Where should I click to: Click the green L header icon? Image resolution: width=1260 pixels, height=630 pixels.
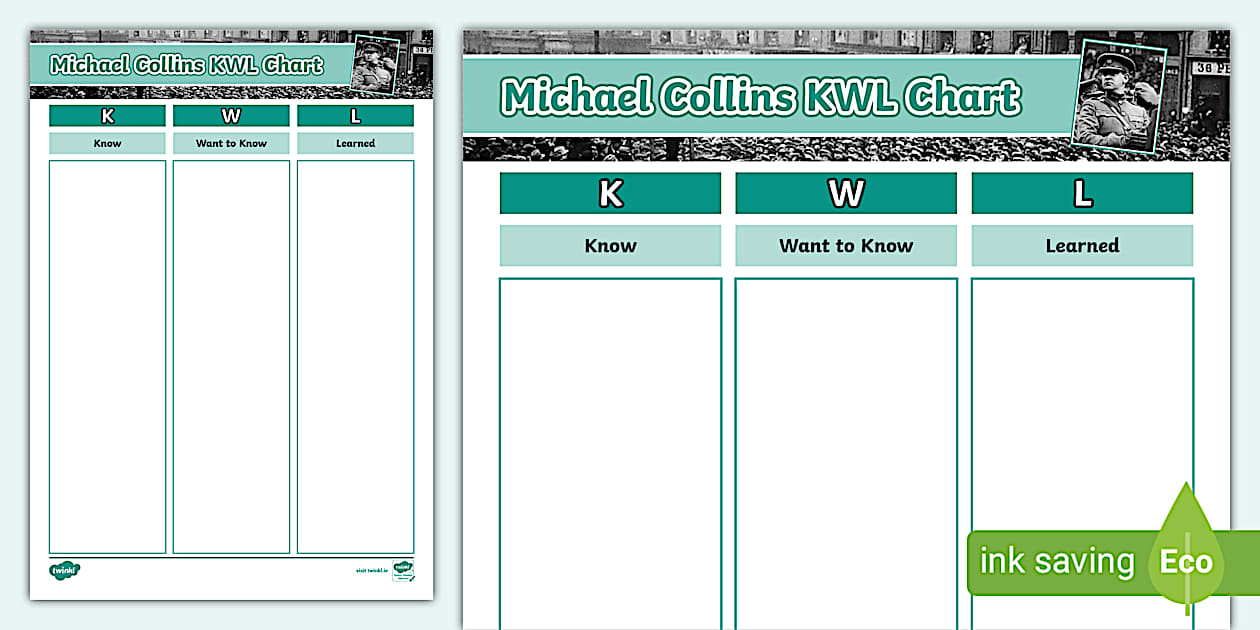click(1082, 193)
